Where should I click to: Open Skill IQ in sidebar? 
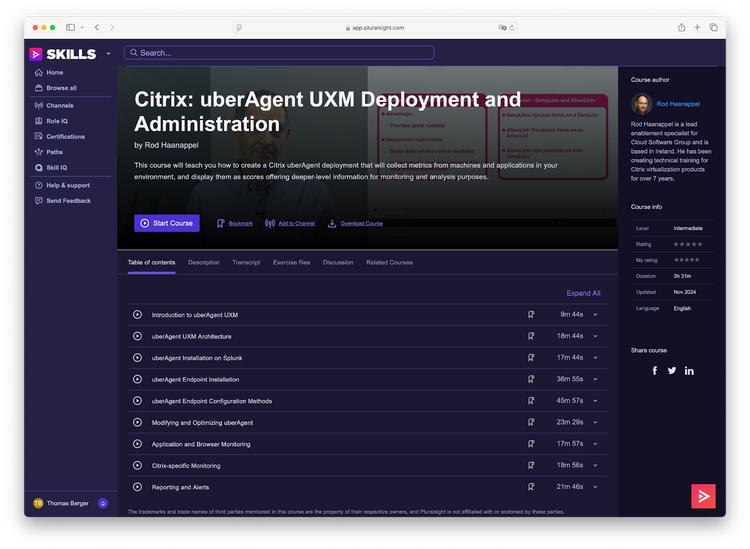51,167
